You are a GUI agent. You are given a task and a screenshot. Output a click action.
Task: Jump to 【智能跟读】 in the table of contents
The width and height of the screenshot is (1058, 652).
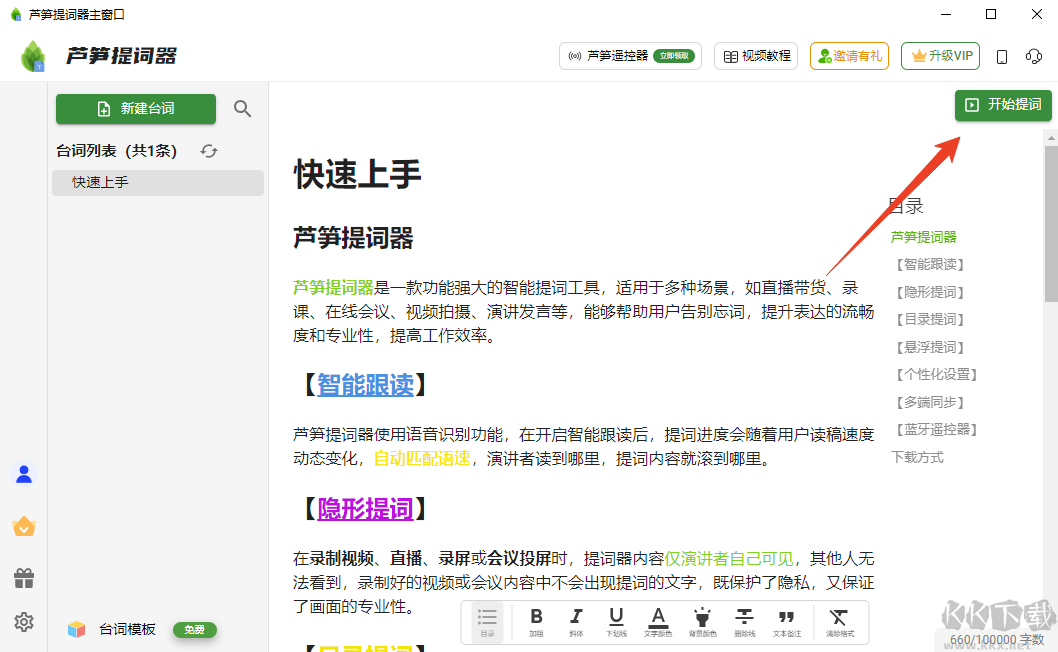[930, 265]
